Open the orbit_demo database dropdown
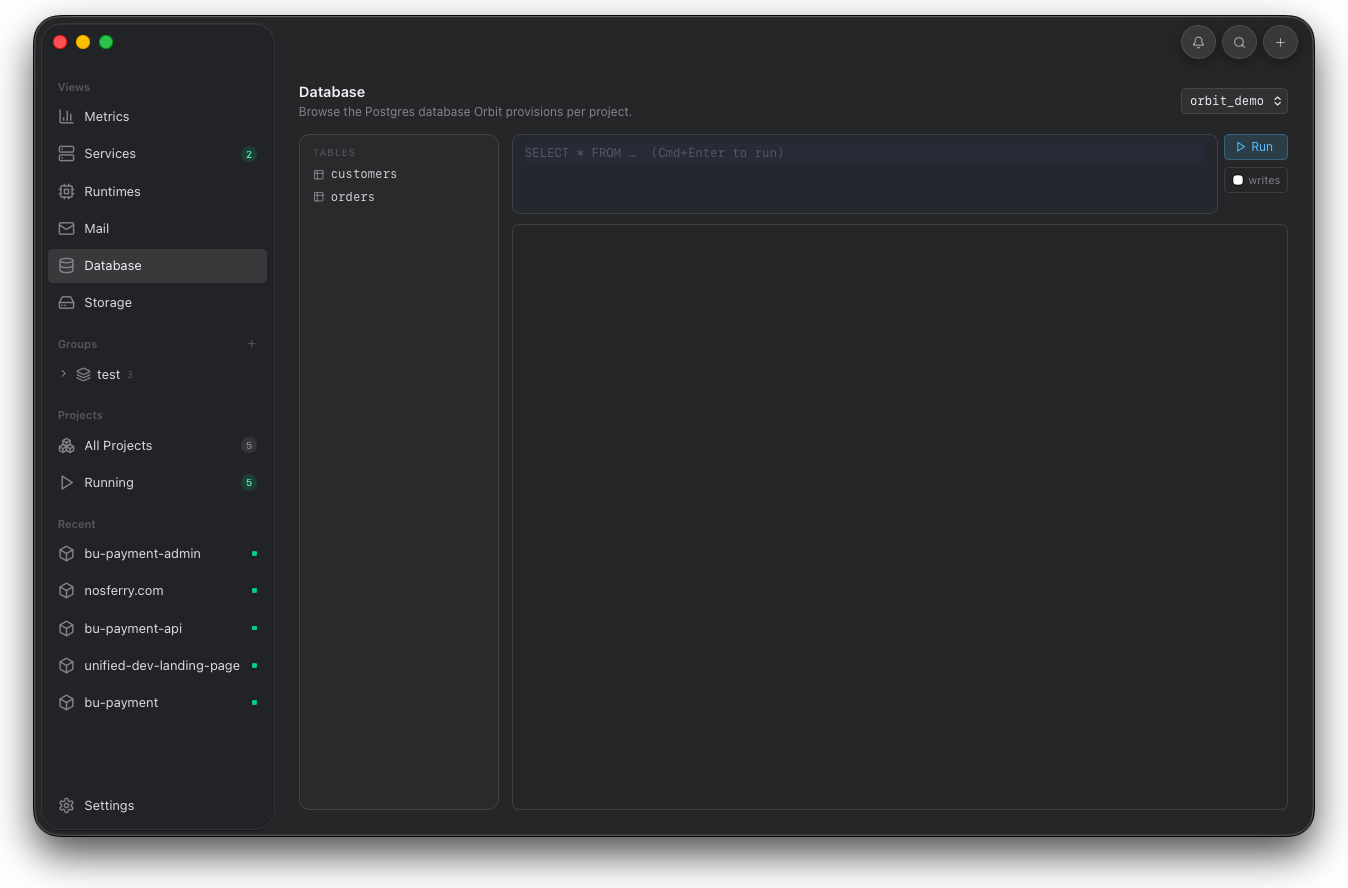The height and width of the screenshot is (888, 1348). [x=1234, y=101]
